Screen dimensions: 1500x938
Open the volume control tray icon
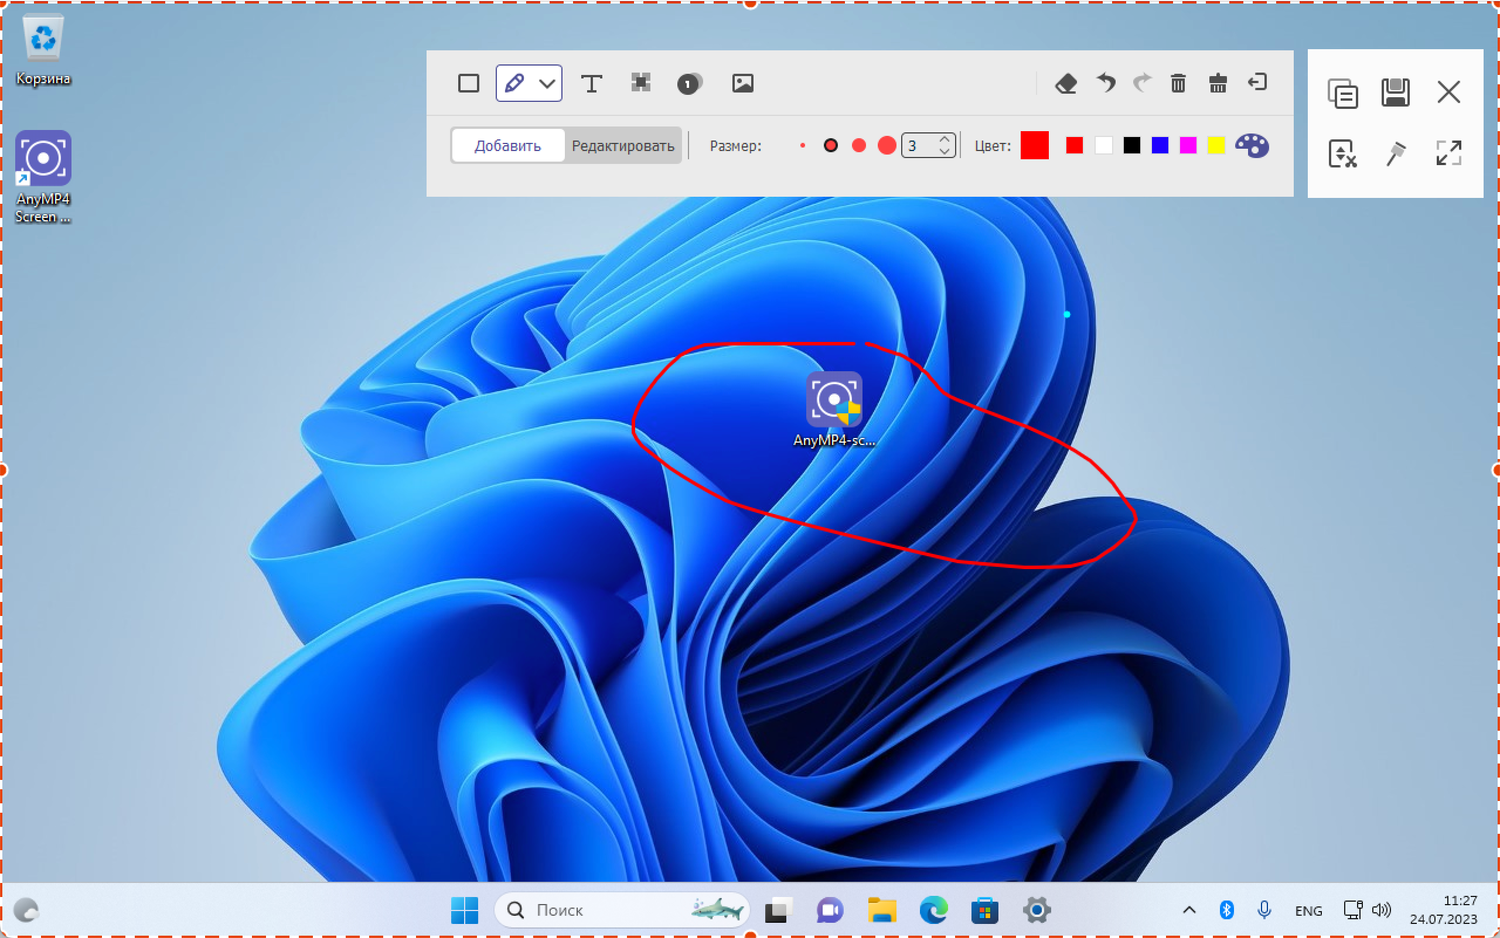tap(1381, 910)
